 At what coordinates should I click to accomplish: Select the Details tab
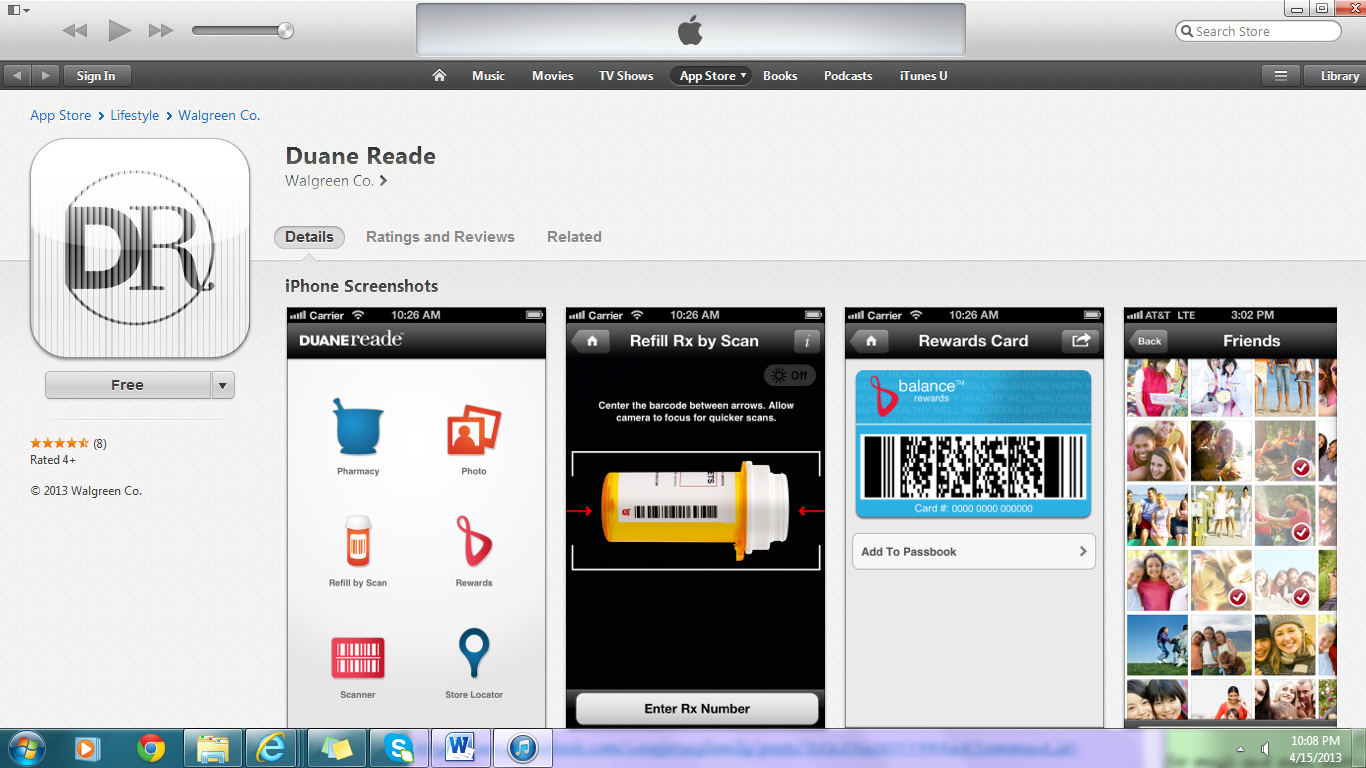(x=309, y=237)
